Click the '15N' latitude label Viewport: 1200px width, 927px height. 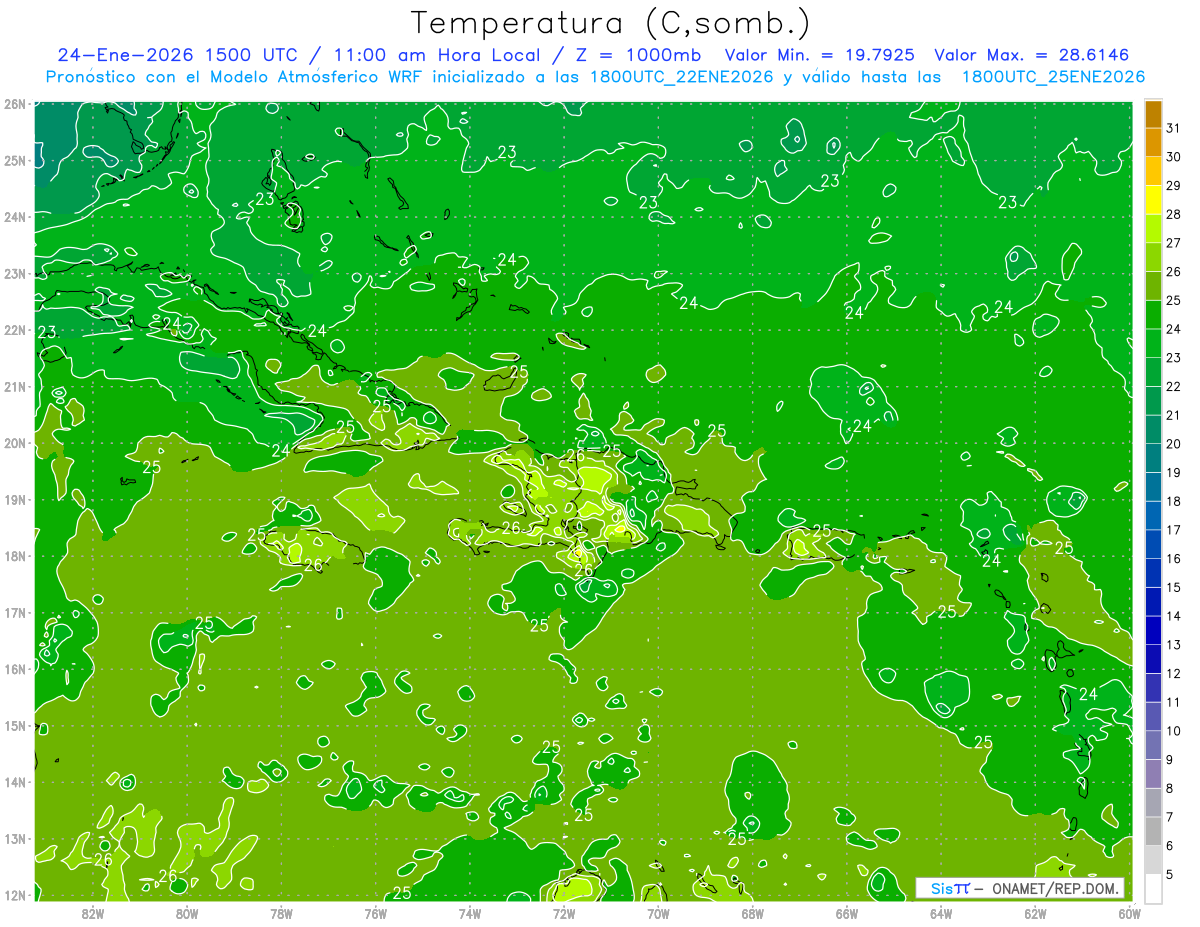tap(14, 725)
